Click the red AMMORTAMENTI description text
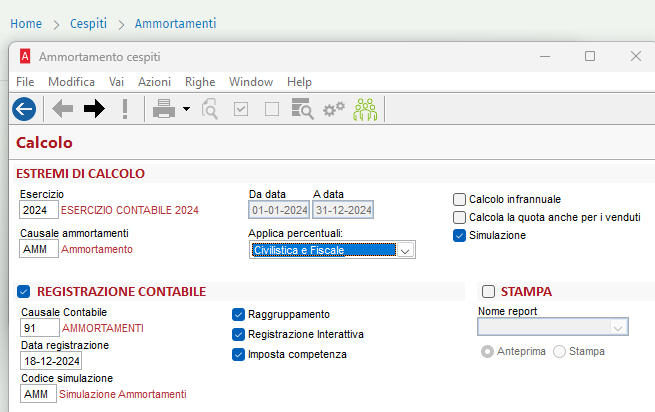Image resolution: width=655 pixels, height=412 pixels. point(103,328)
